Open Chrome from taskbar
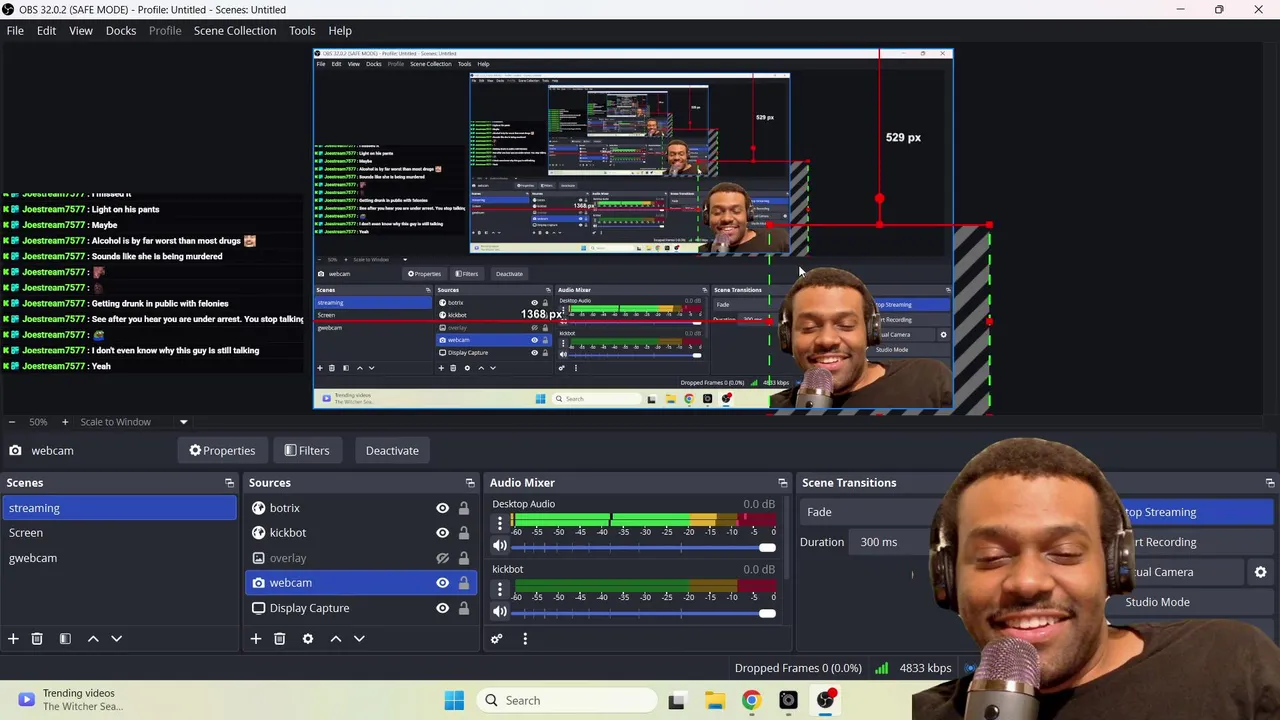1280x720 pixels. [751, 700]
